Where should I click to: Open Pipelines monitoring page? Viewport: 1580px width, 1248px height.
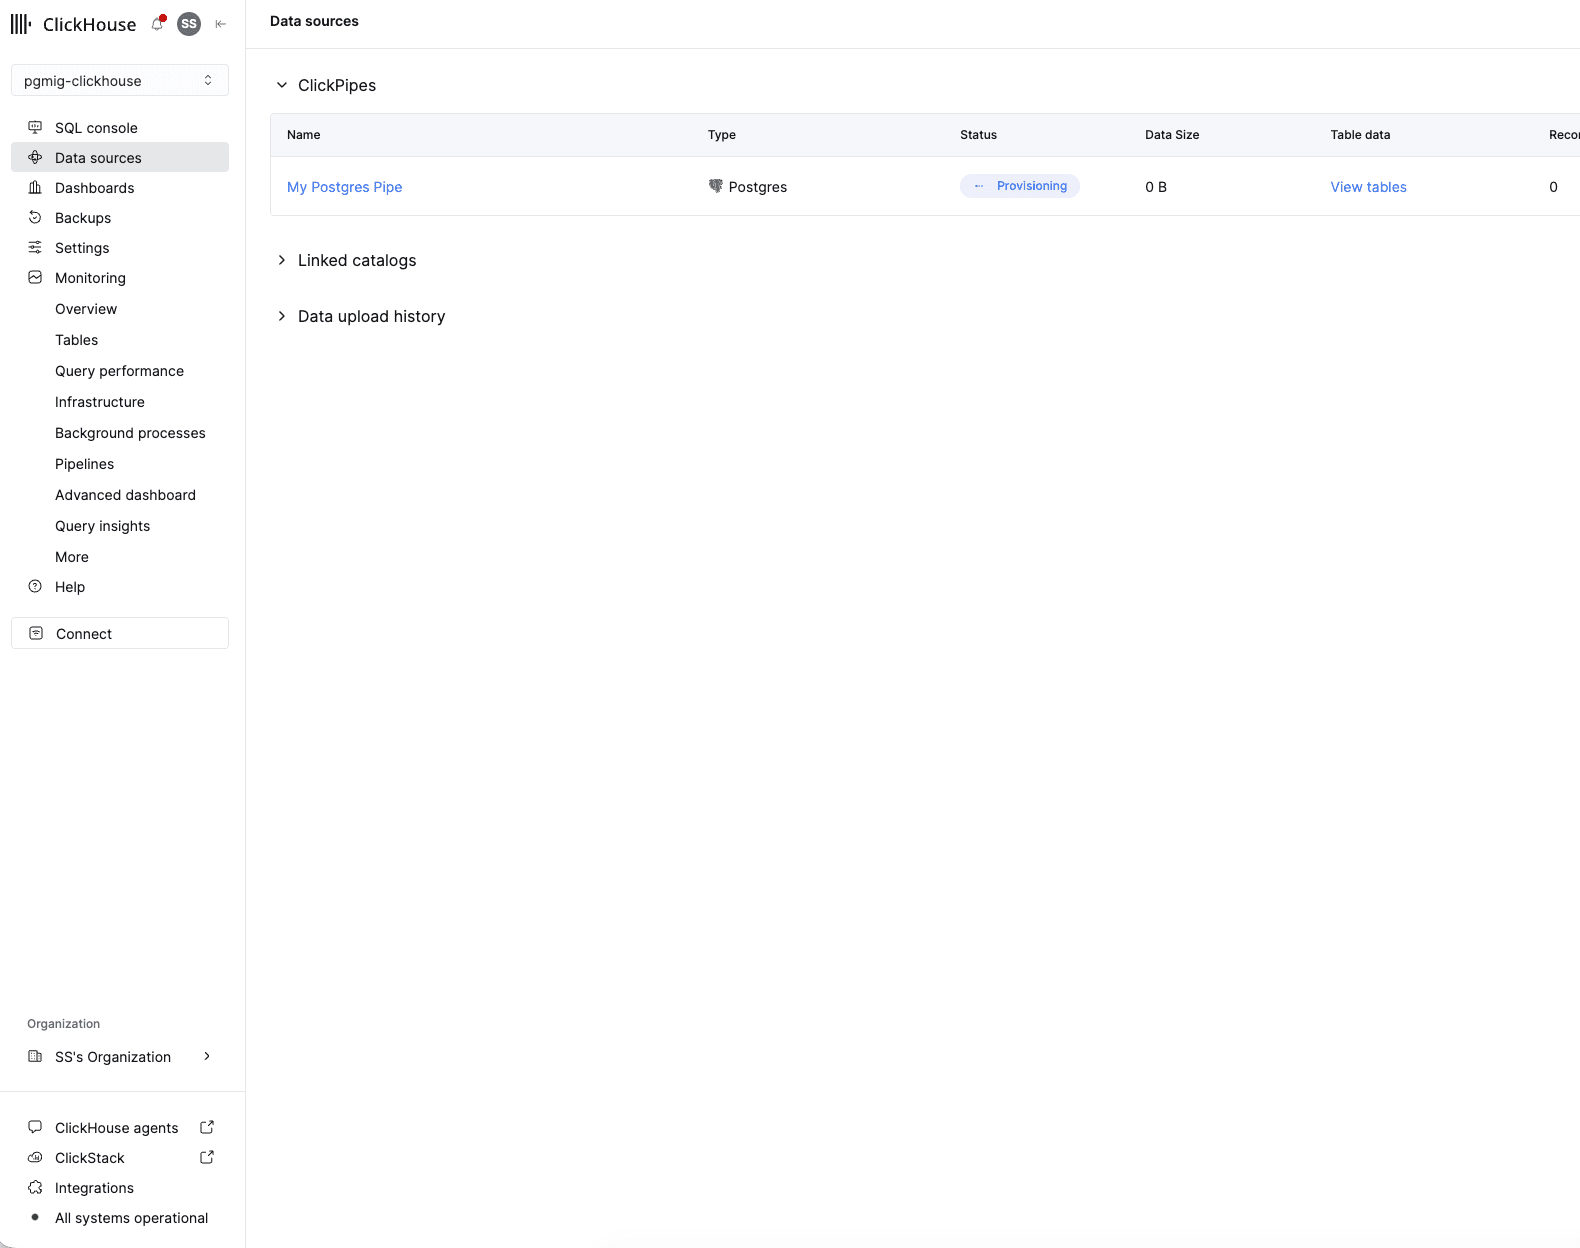(x=85, y=464)
